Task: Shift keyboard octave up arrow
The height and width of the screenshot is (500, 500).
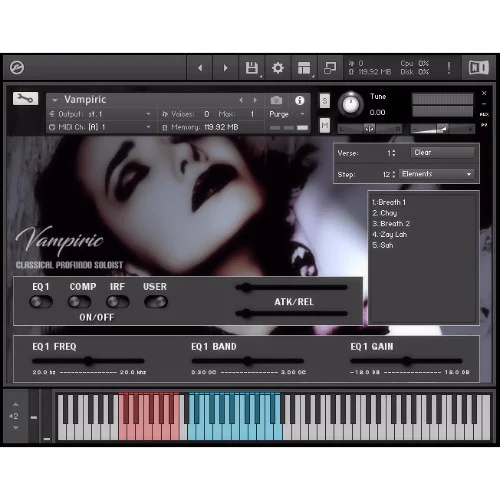Action: (15, 405)
